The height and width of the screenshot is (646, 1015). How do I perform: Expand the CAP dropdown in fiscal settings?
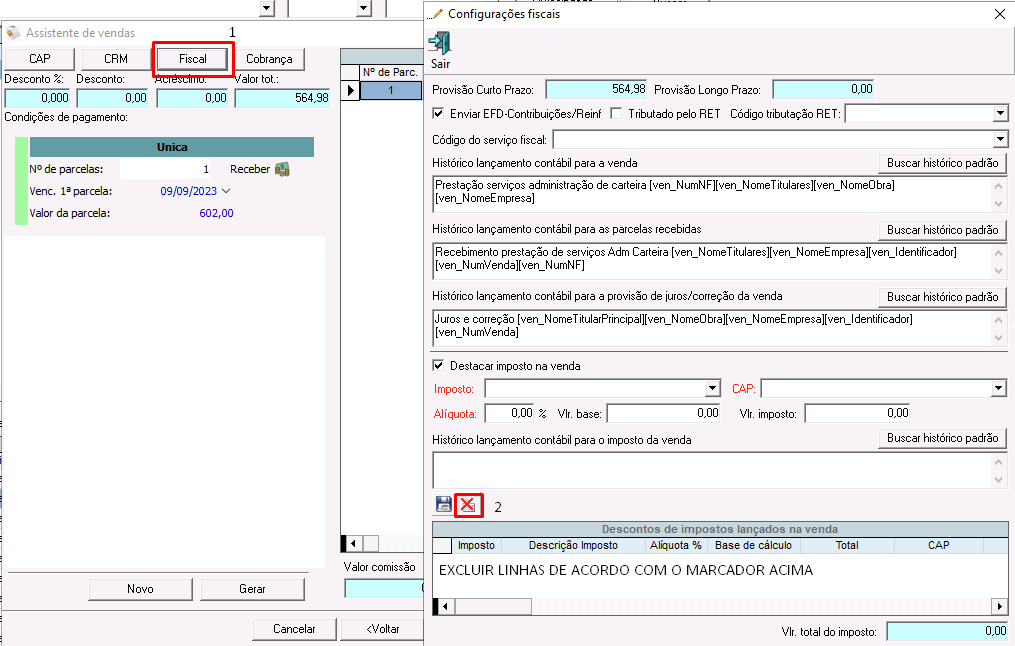[x=999, y=388]
